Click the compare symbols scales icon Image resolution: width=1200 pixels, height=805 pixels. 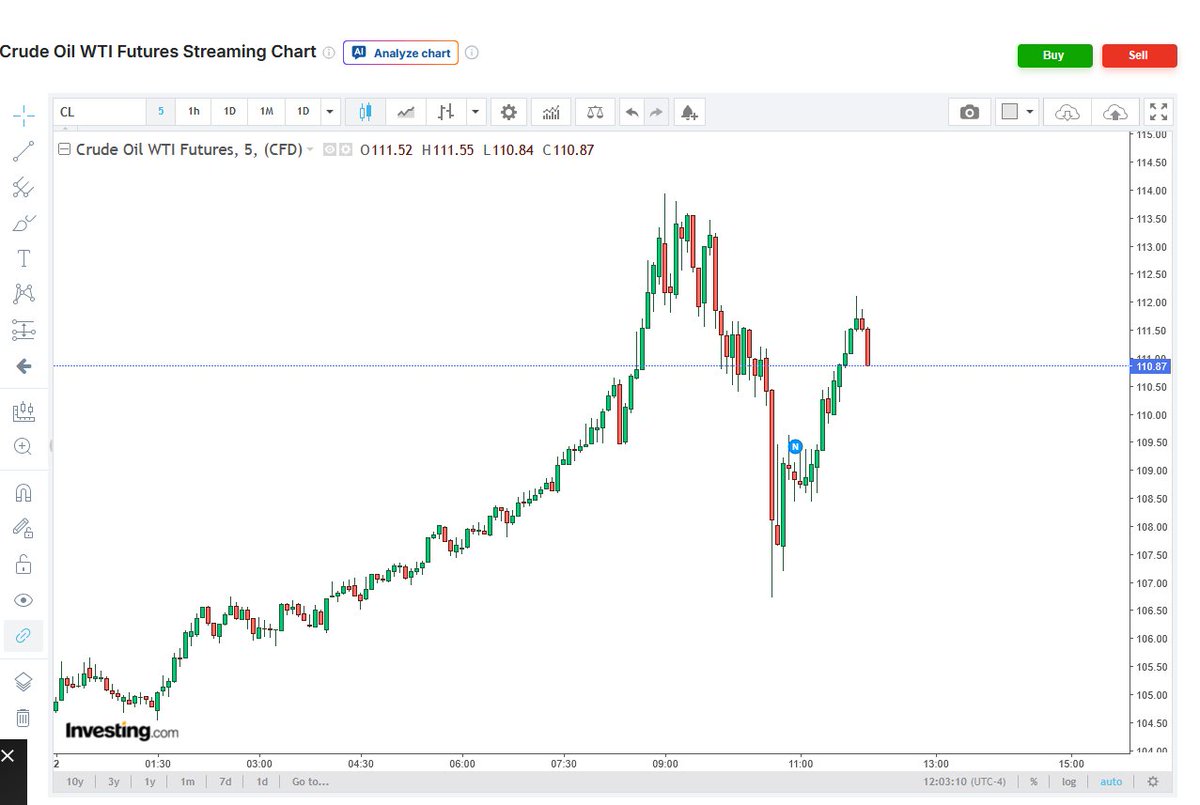(x=595, y=112)
